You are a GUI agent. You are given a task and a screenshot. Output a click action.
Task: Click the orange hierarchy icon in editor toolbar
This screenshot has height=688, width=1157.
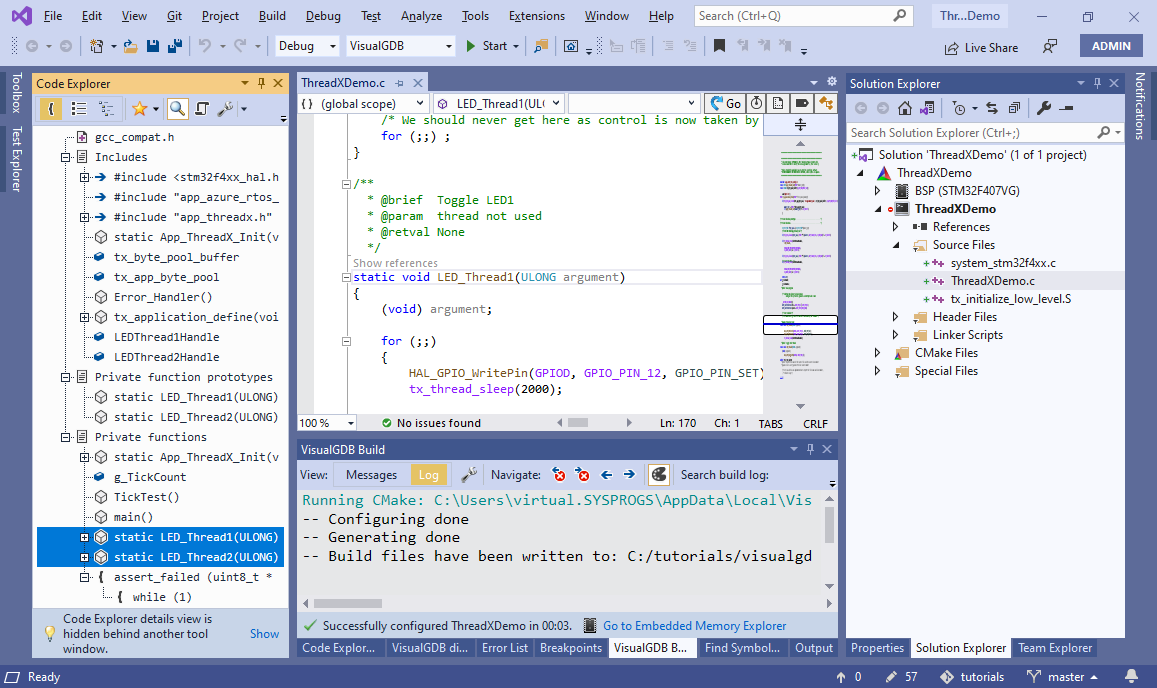[825, 103]
